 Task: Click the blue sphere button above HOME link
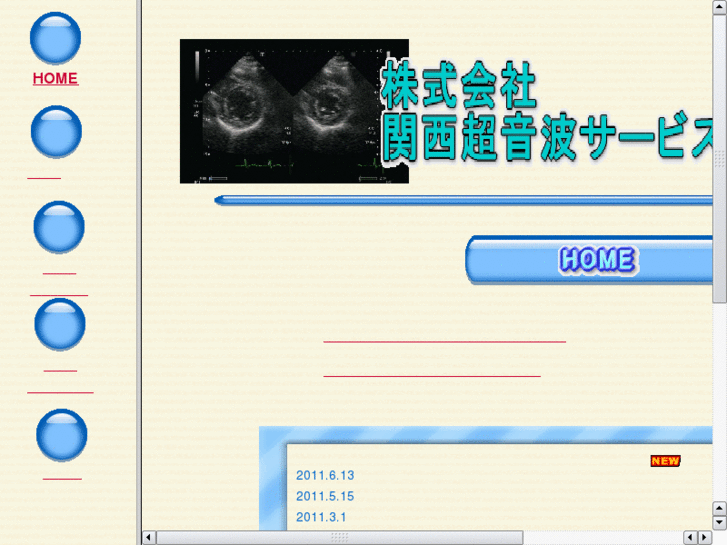click(x=55, y=38)
